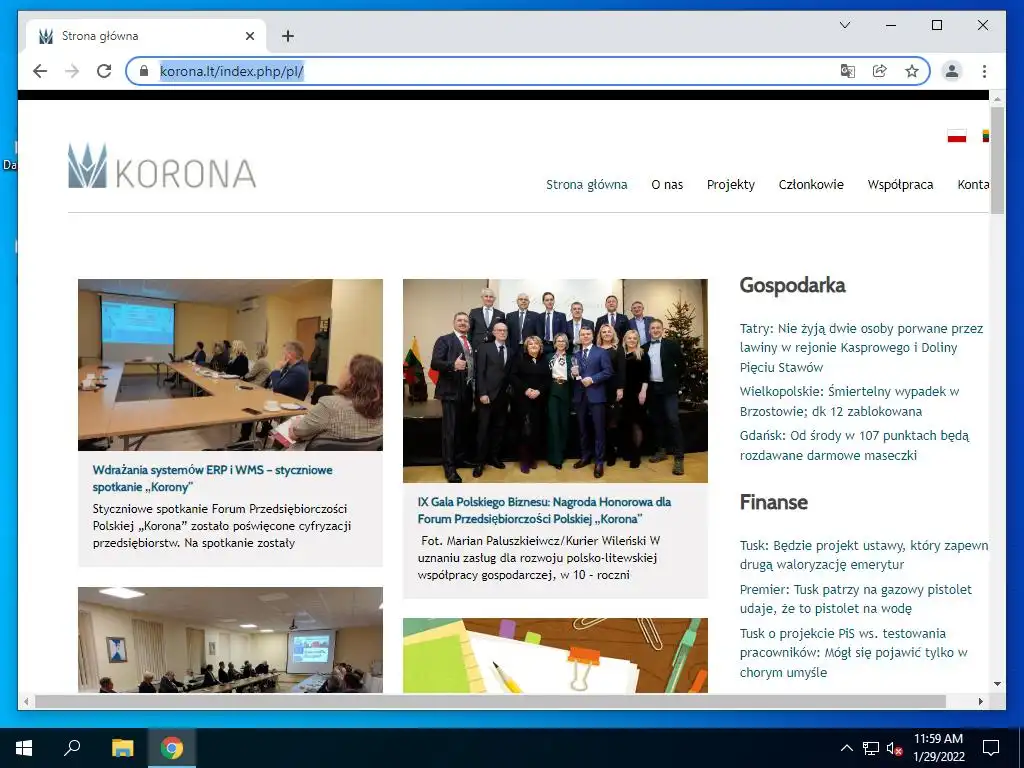The image size is (1024, 768).
Task: Click the Styczniowe spotkanie Forum article excerpt
Action: 222,526
